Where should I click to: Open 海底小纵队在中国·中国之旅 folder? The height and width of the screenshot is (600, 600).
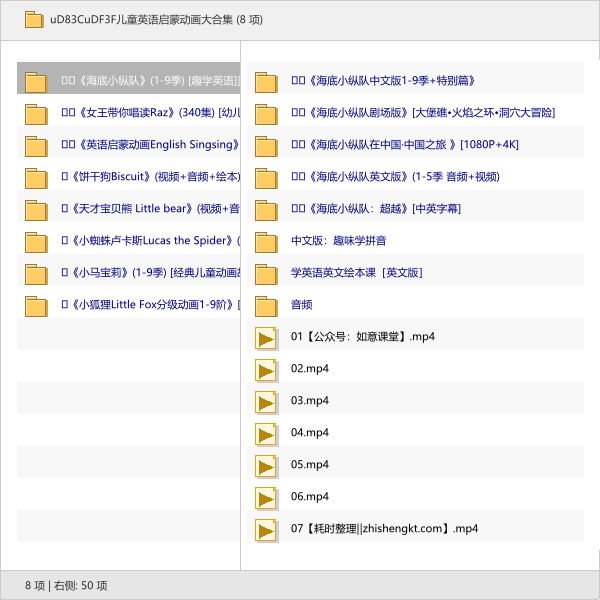click(x=404, y=145)
